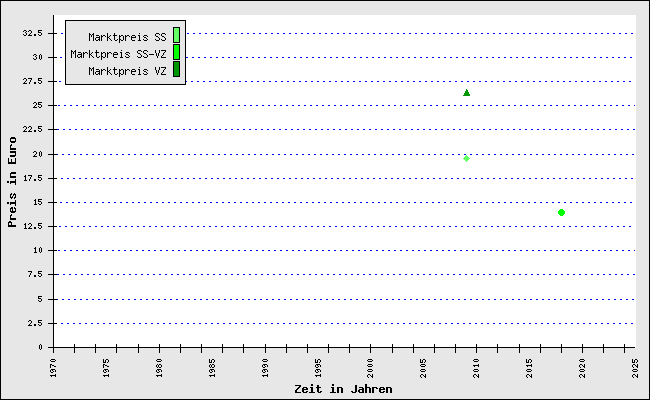Click the y-axis value 17.5
The image size is (650, 400).
[x=32, y=178]
